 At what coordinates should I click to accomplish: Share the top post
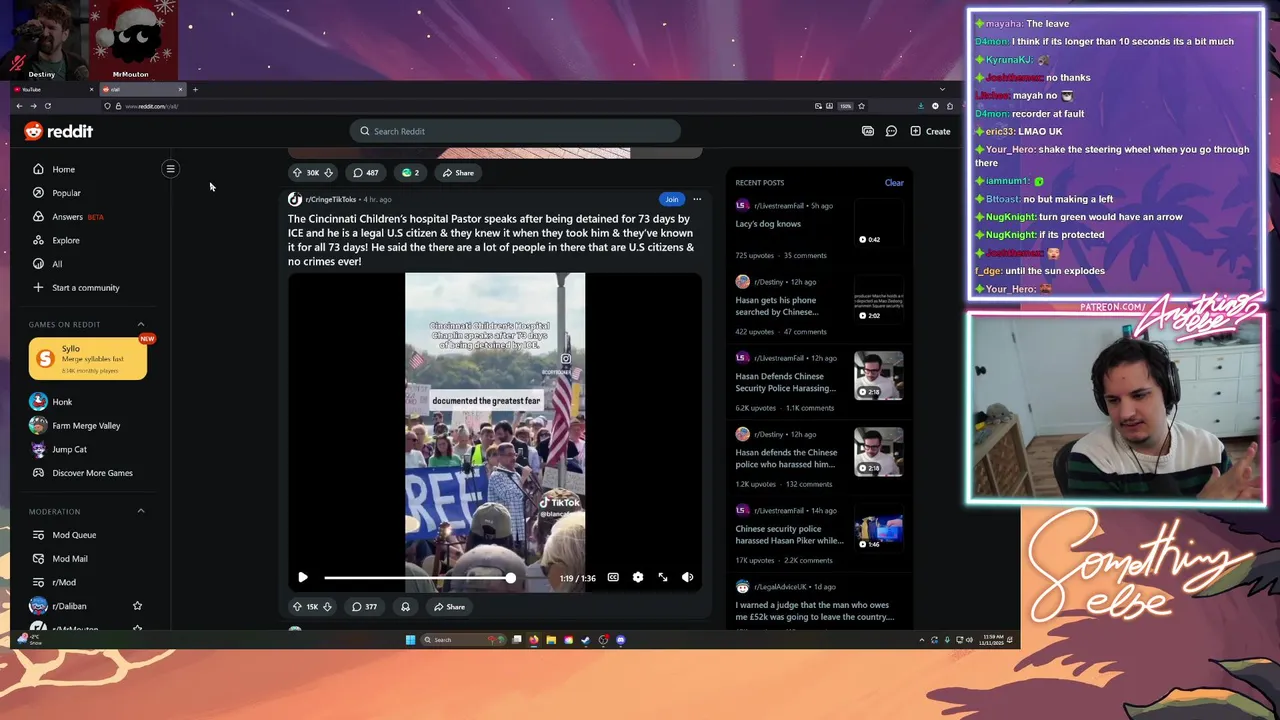click(x=459, y=173)
